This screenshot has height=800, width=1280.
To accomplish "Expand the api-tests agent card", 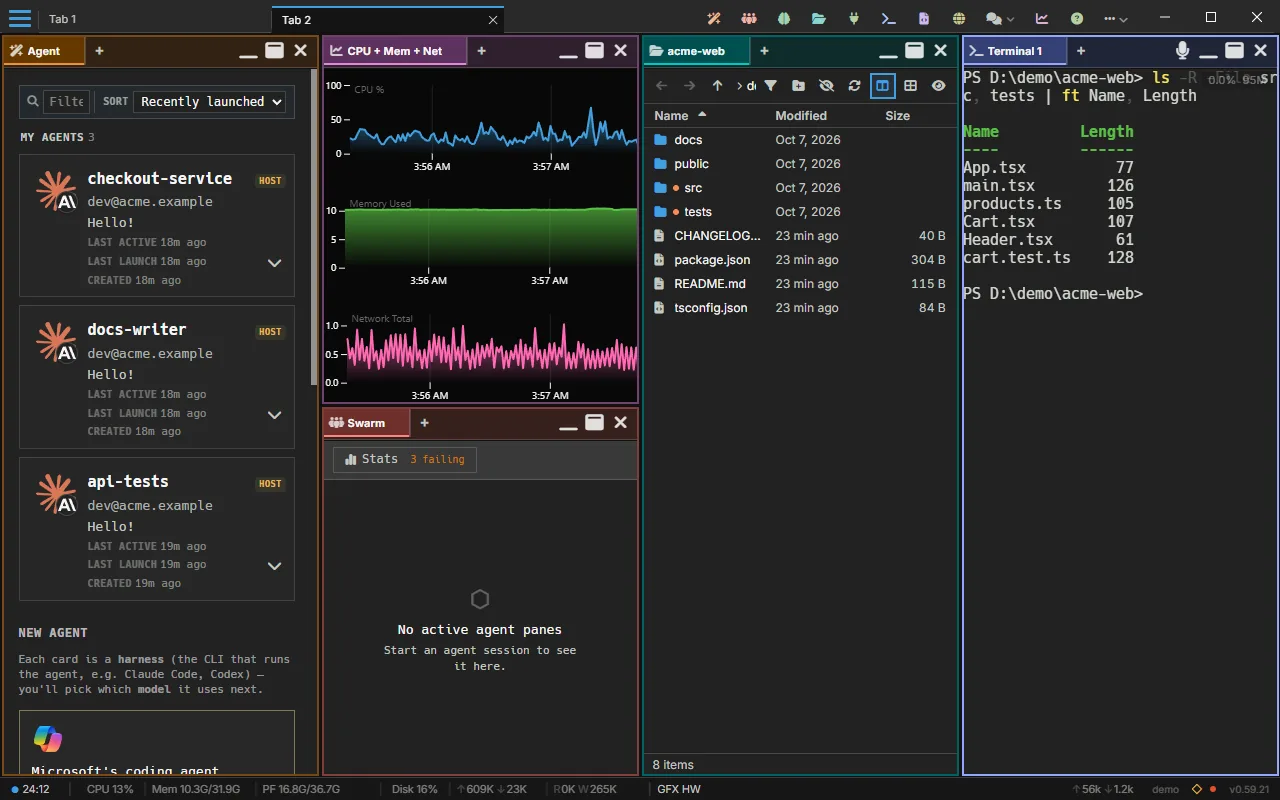I will click(275, 566).
